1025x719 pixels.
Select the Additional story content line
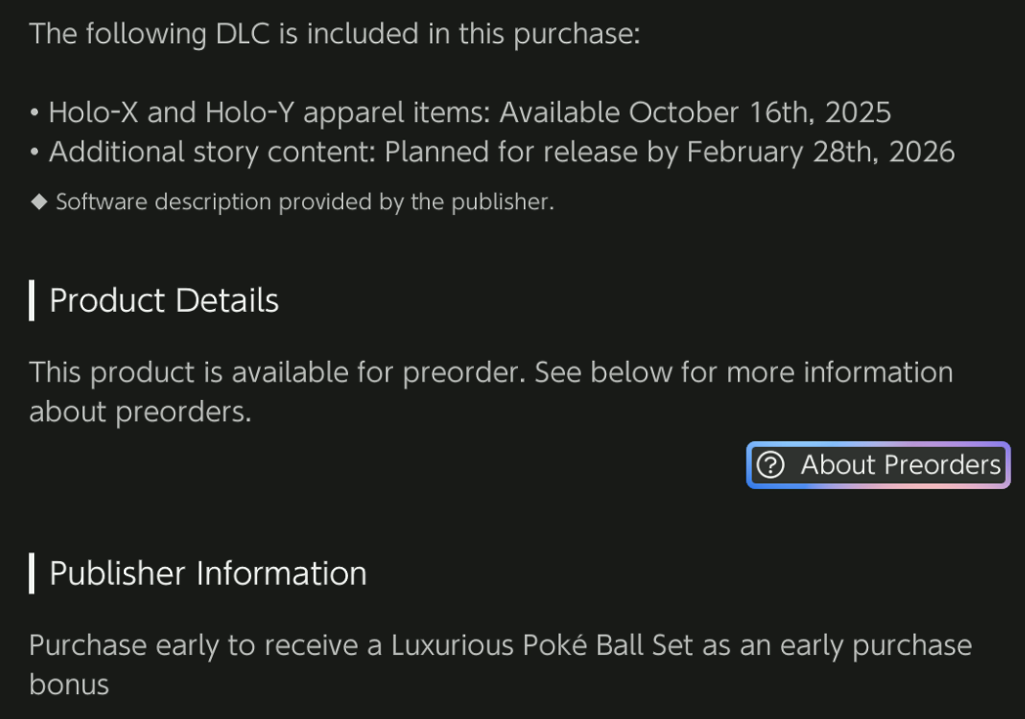[x=501, y=152]
